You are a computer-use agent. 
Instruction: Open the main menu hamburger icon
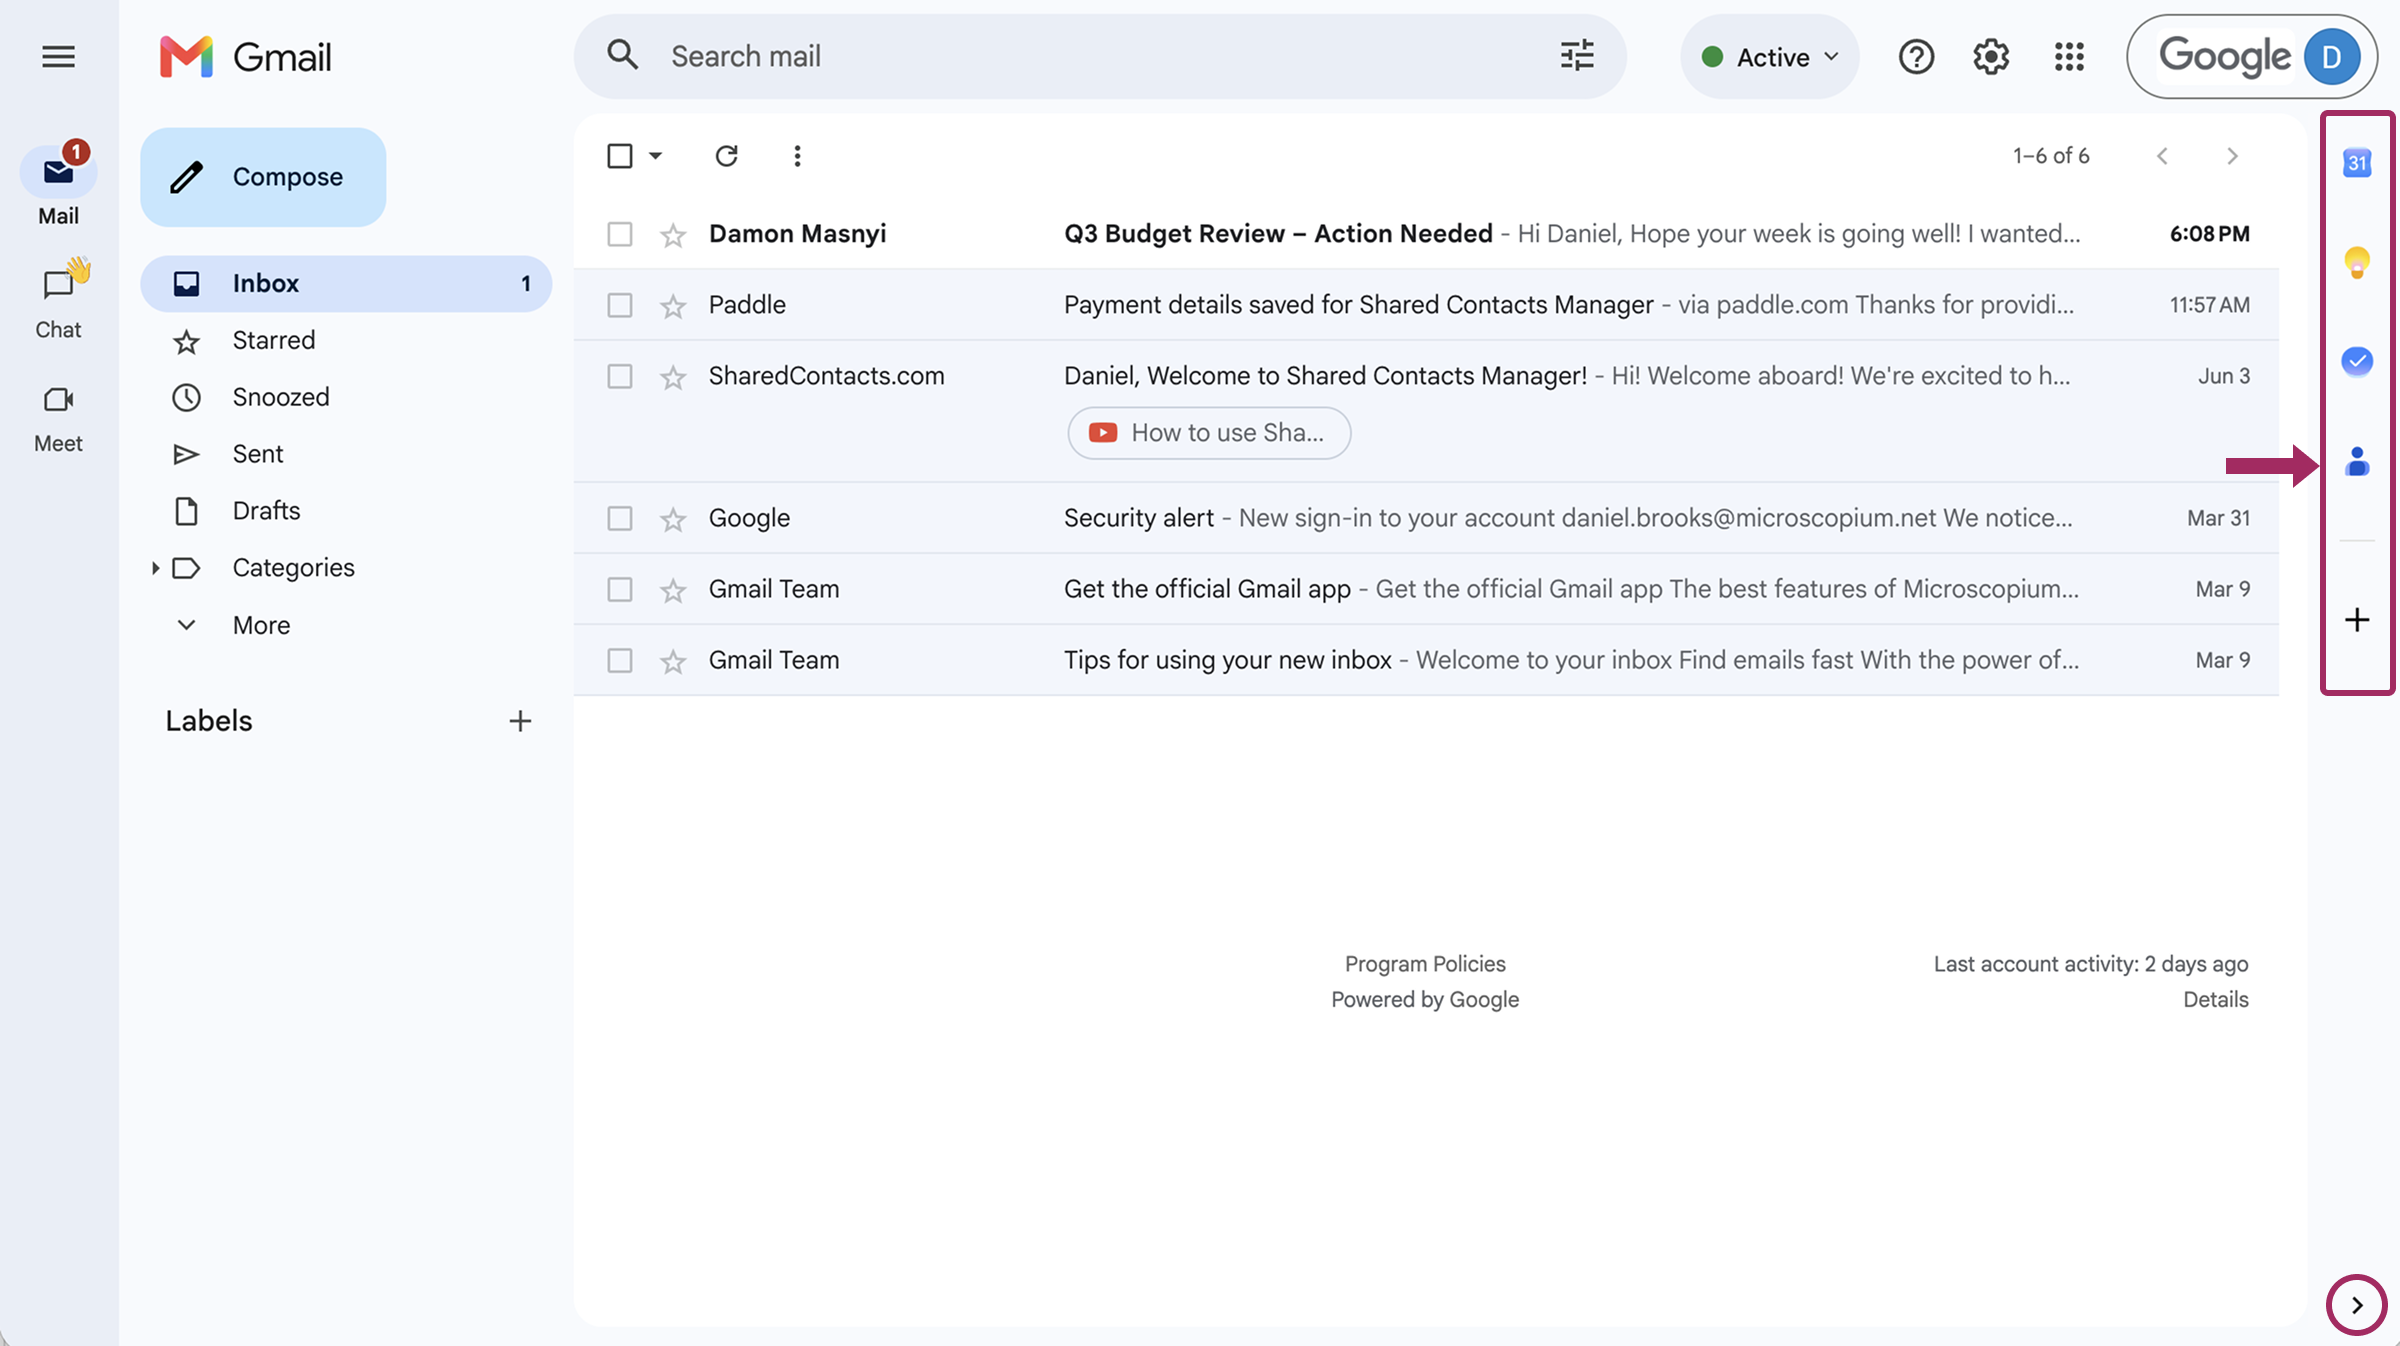(58, 57)
